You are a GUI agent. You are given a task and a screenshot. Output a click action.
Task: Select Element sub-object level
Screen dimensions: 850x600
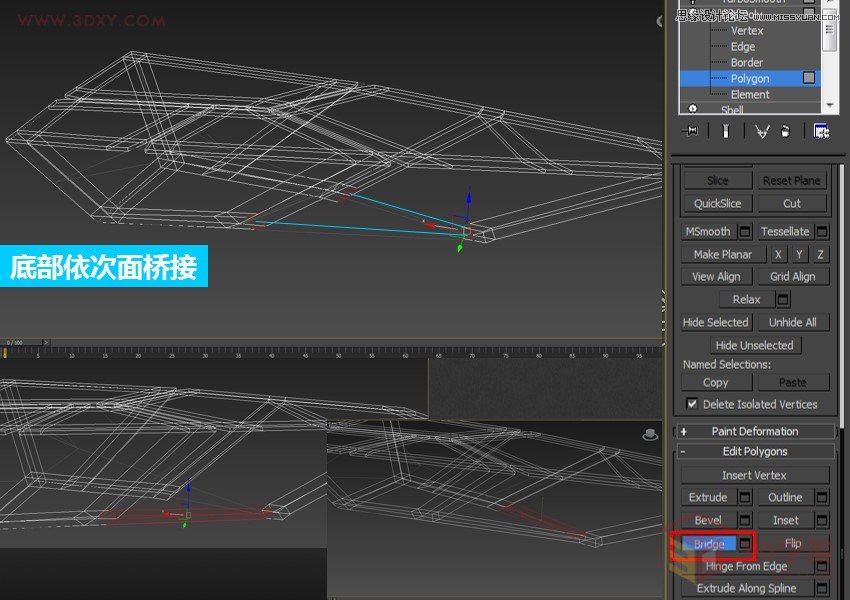click(x=750, y=94)
